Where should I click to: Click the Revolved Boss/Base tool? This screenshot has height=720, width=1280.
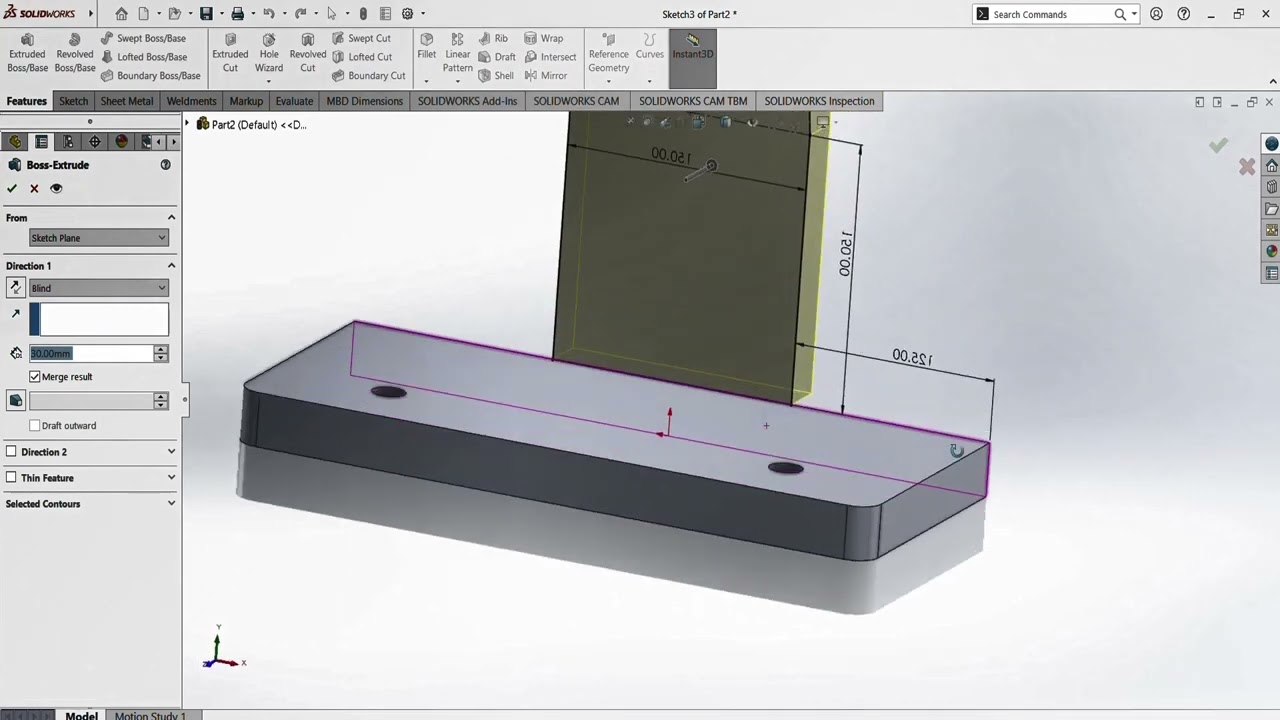[75, 53]
